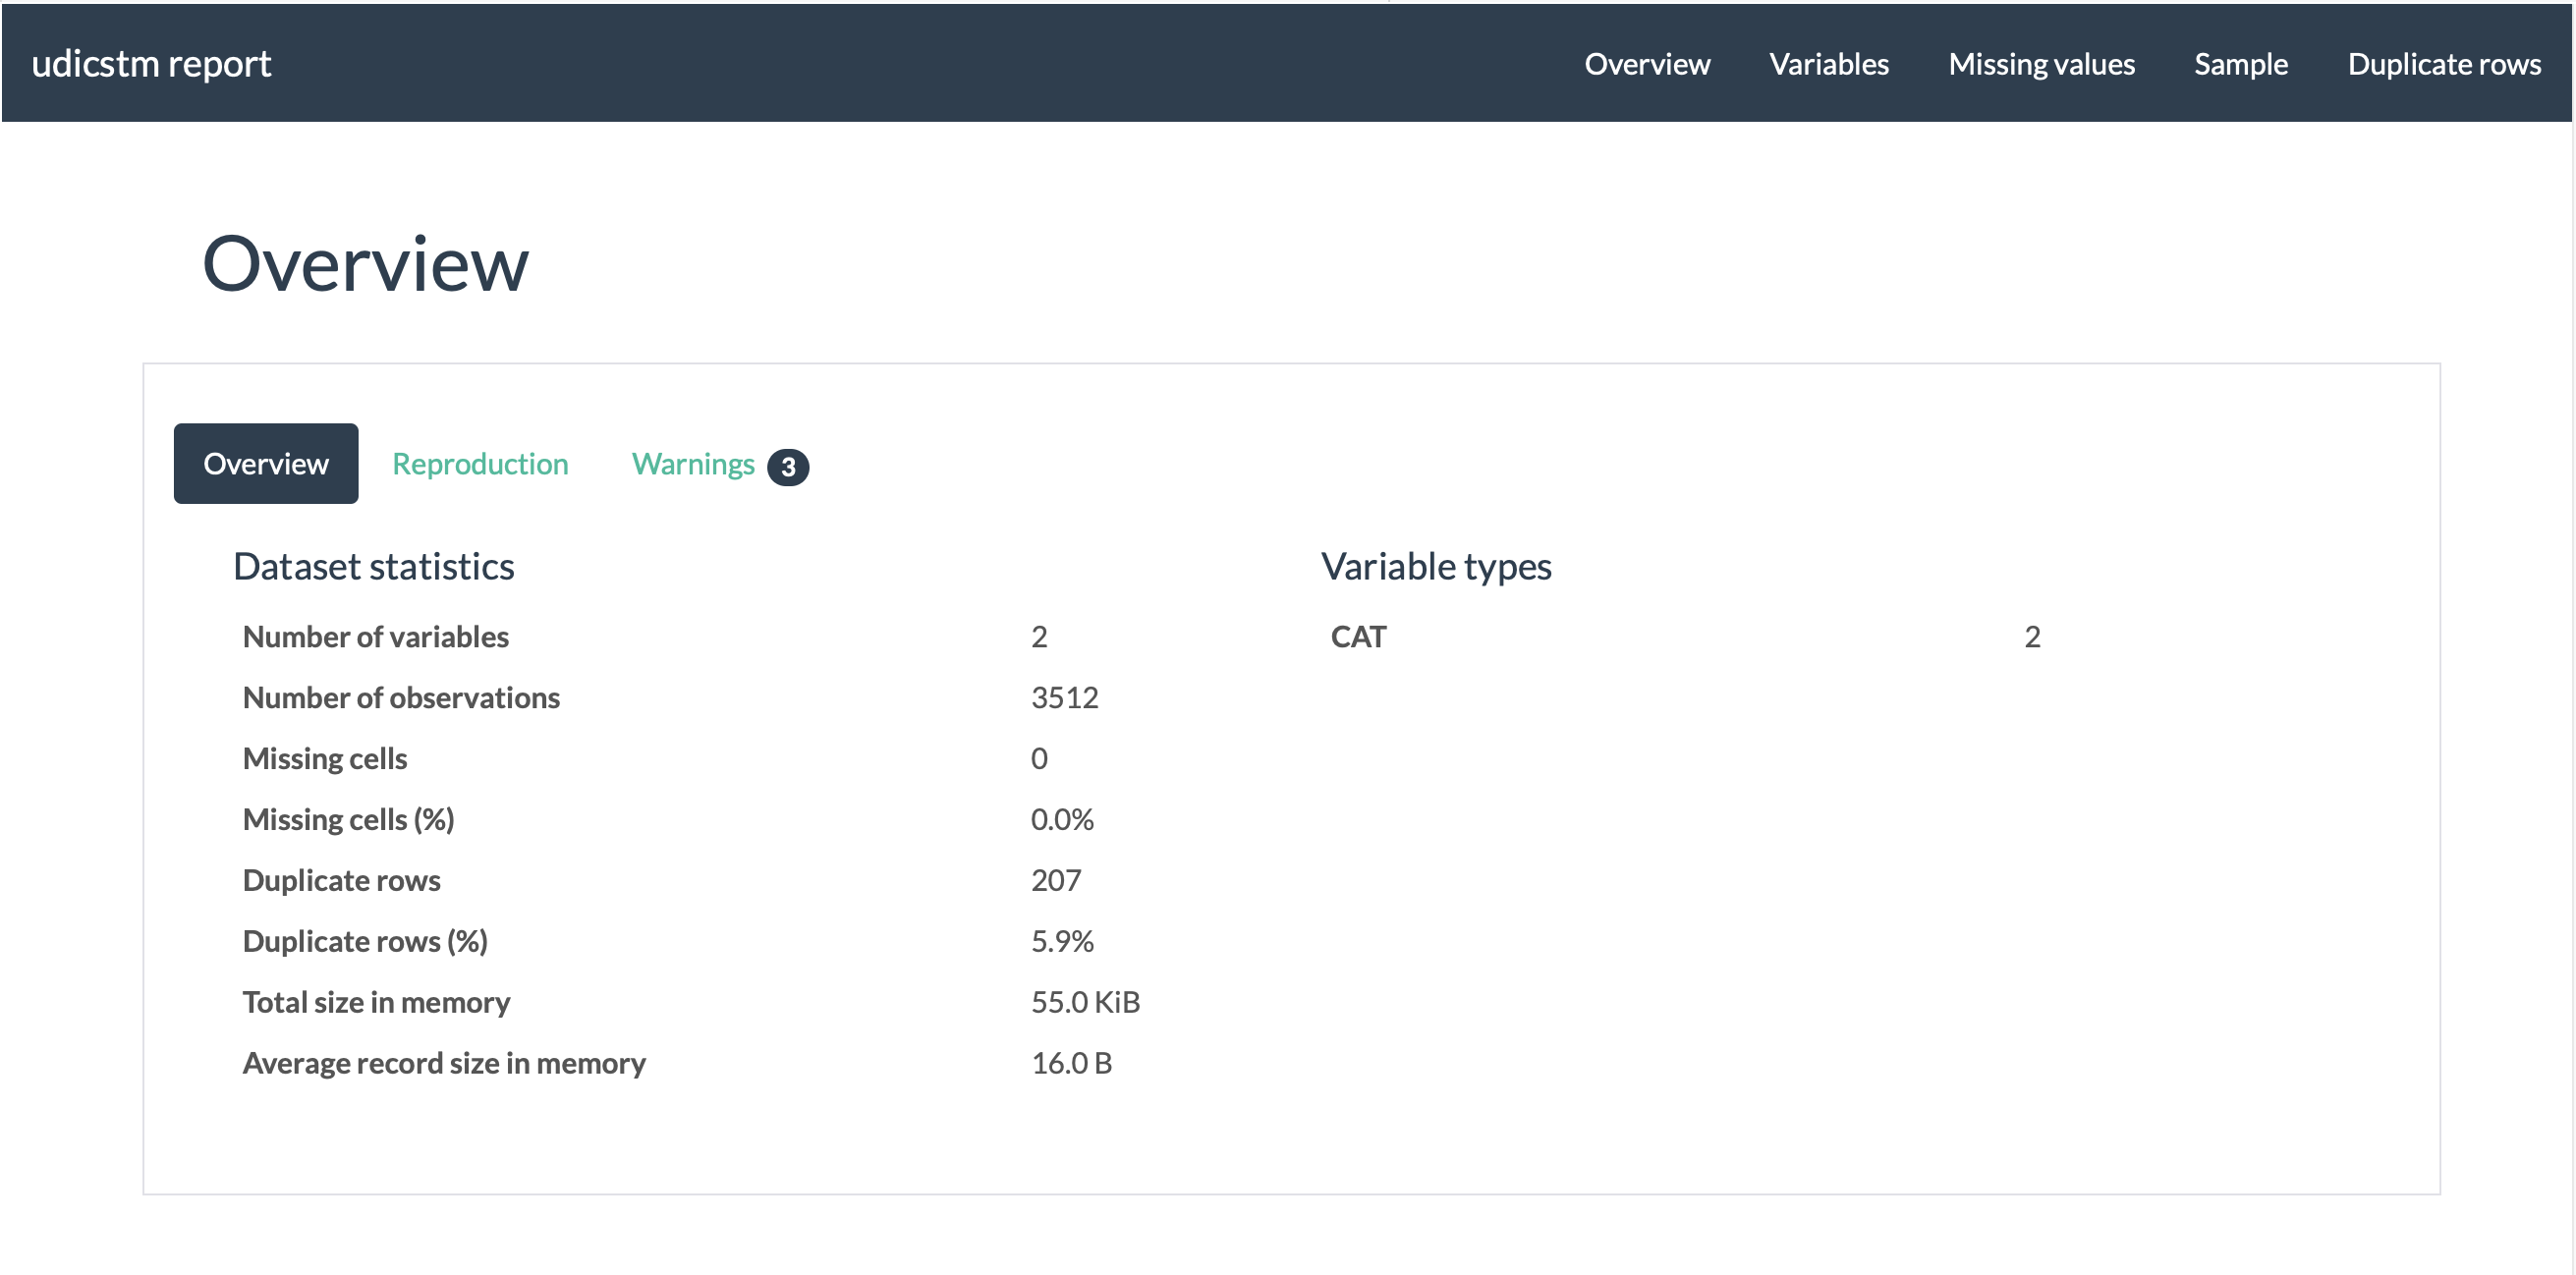Open Duplicate rows navigation link
2576x1275 pixels.
tap(2443, 64)
